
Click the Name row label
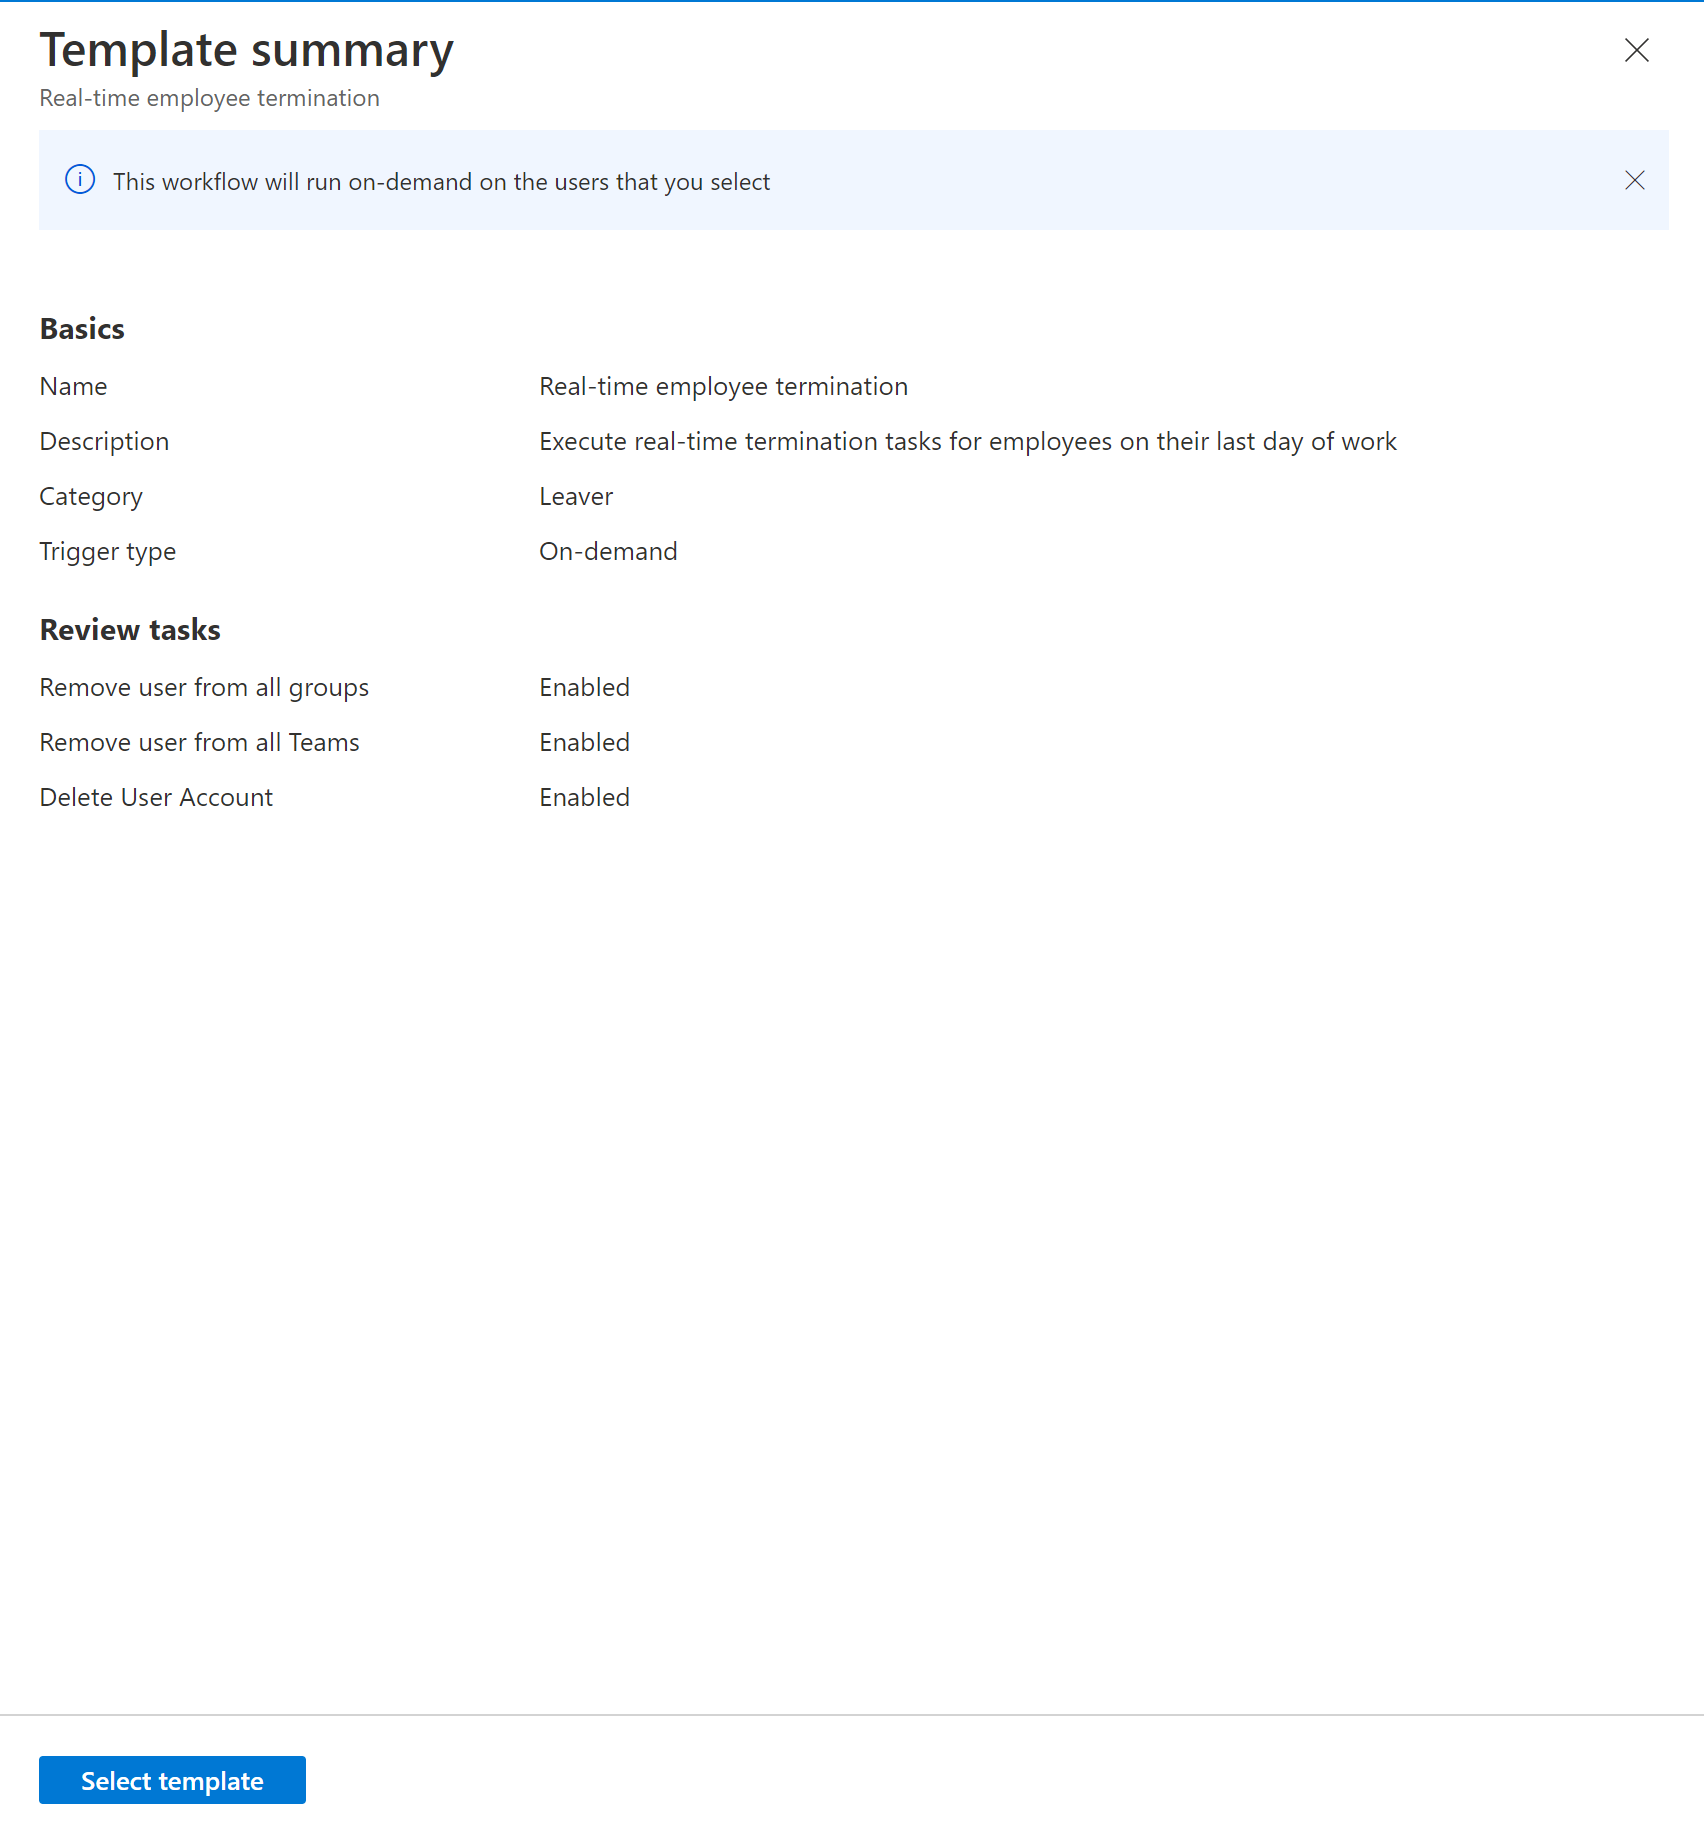pos(73,386)
